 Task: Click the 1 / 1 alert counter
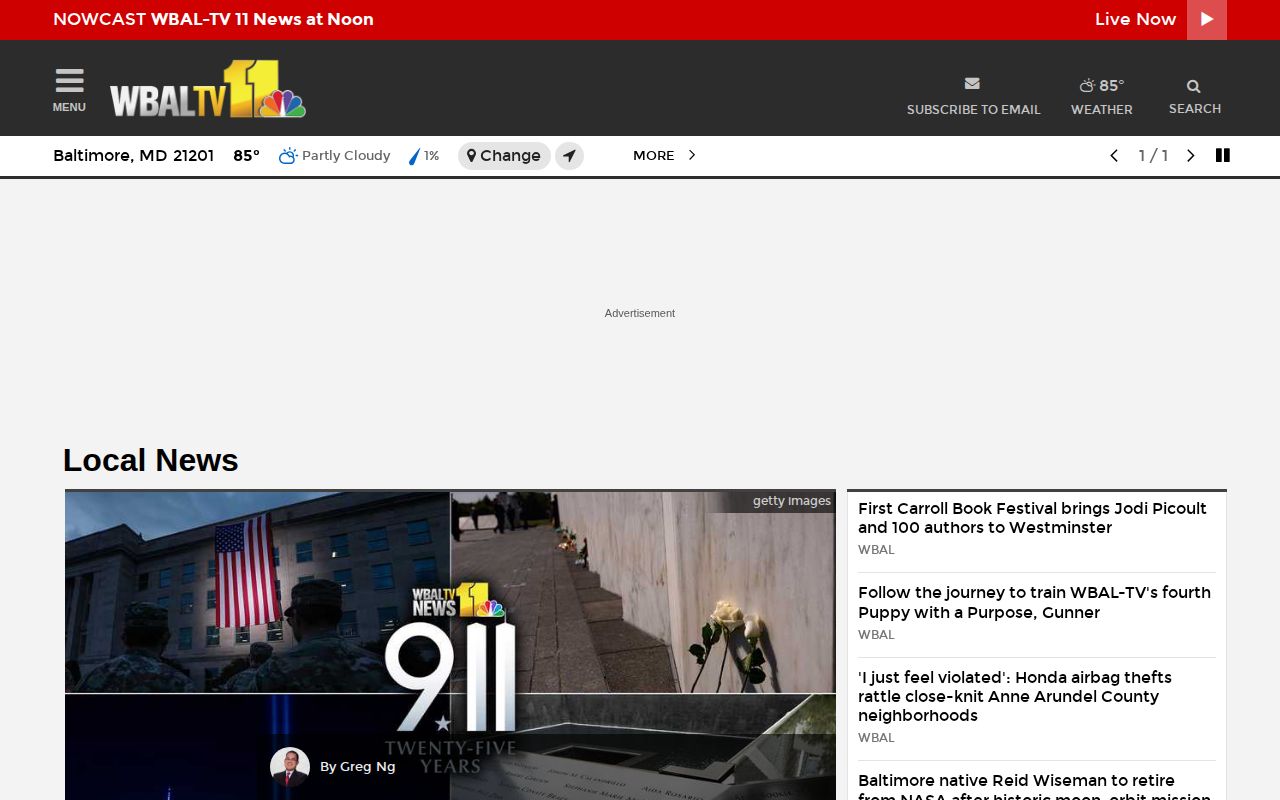[1153, 156]
